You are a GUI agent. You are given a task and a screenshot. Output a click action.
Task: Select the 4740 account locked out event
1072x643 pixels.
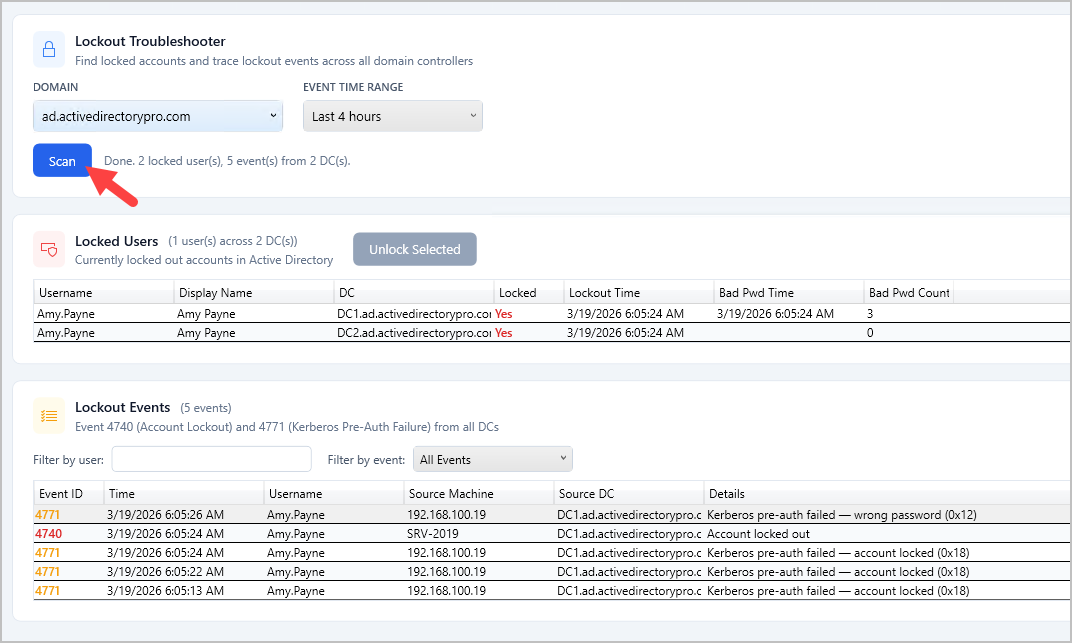[x=300, y=534]
